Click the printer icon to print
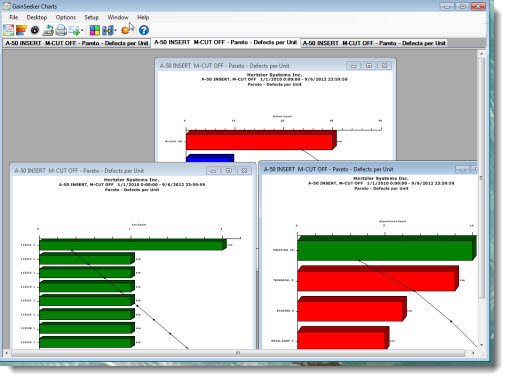Screen dimensions: 509x381 pyautogui.click(x=61, y=30)
